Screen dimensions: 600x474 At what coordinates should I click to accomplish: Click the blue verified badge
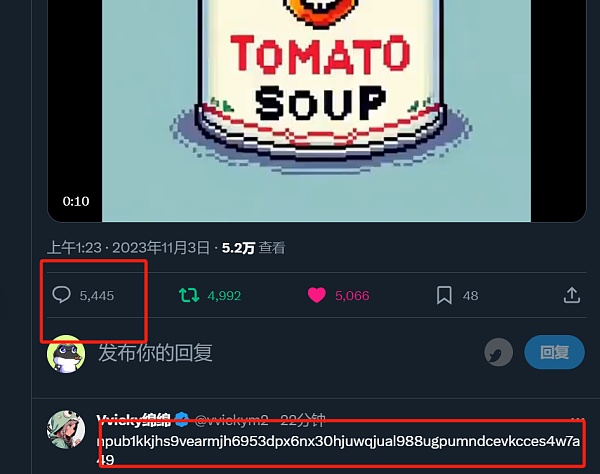pyautogui.click(x=182, y=420)
